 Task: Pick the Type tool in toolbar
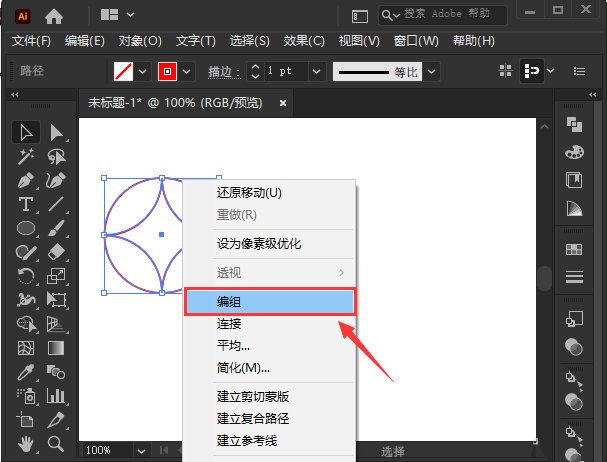coord(26,204)
